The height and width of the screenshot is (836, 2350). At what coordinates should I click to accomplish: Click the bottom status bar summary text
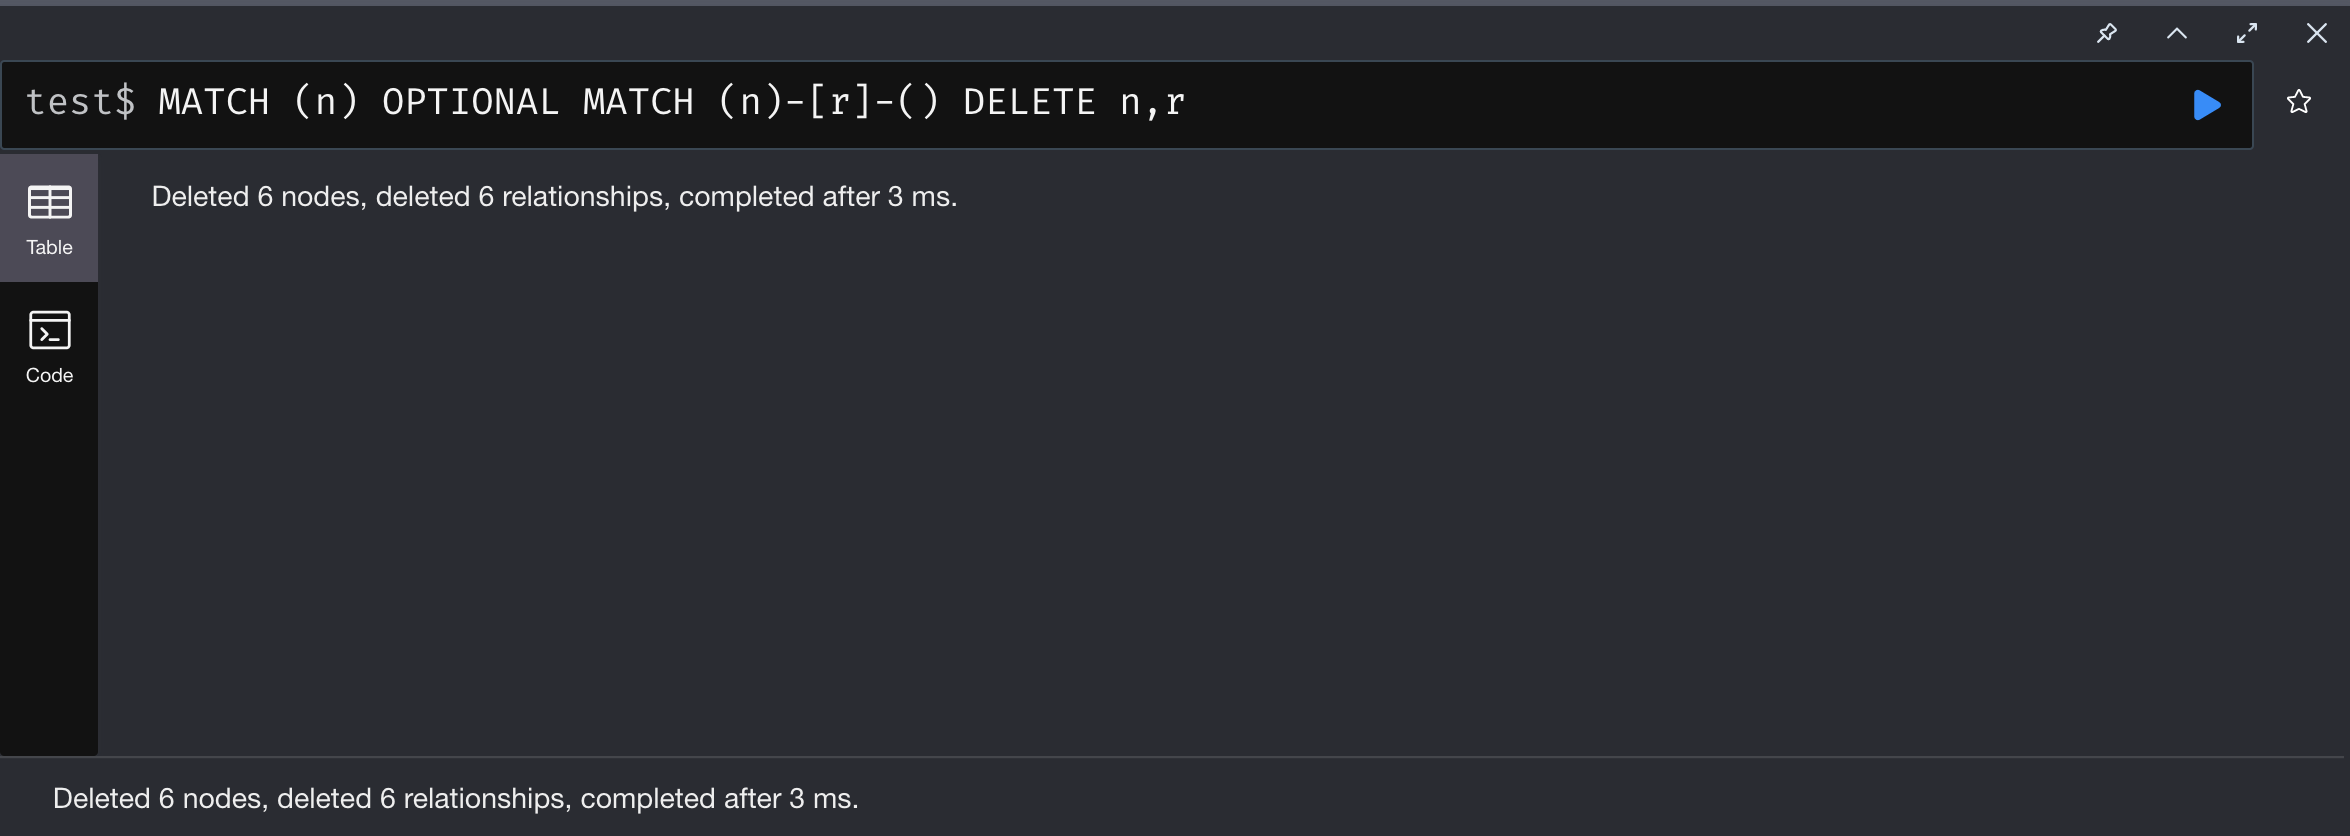click(x=456, y=799)
